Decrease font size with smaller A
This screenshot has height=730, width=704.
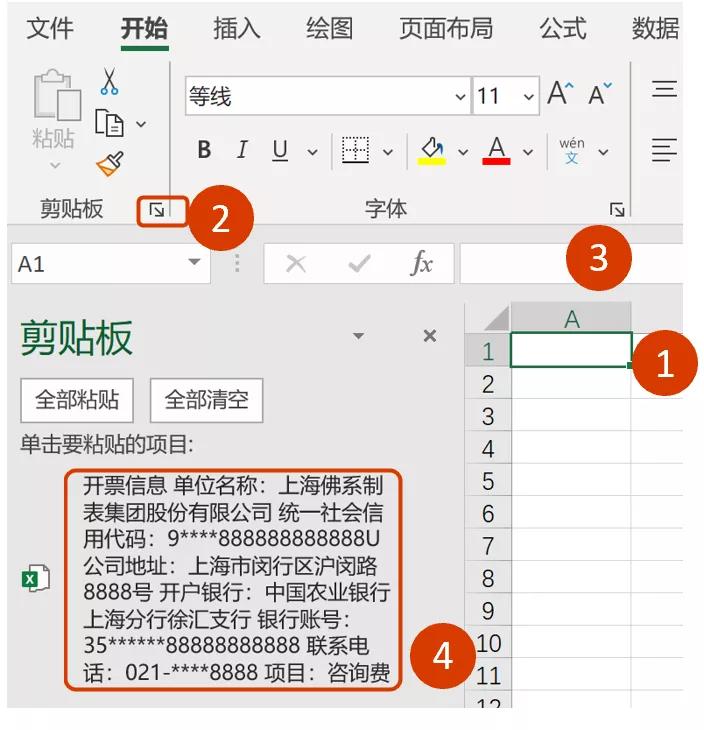point(600,94)
